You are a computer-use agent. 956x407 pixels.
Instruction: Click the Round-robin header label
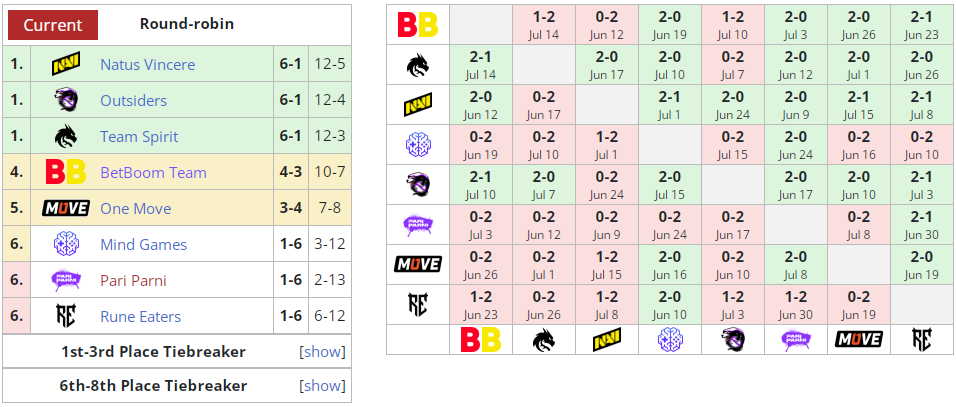click(x=187, y=24)
